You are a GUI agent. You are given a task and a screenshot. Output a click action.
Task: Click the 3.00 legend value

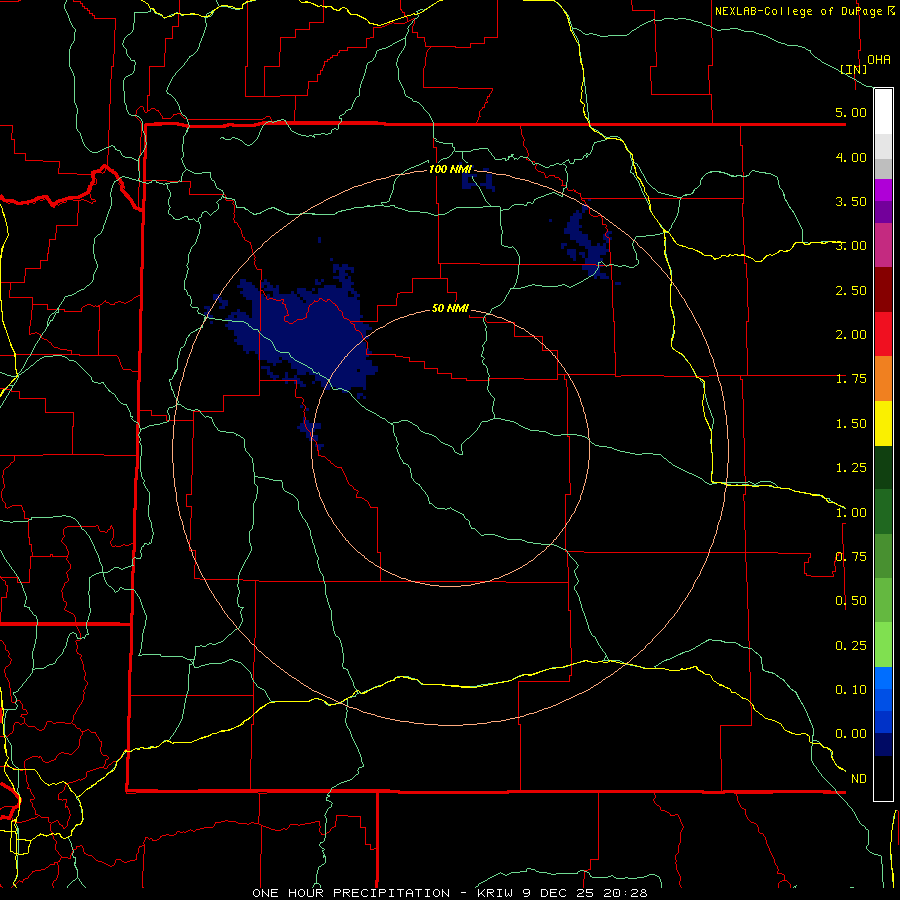851,246
